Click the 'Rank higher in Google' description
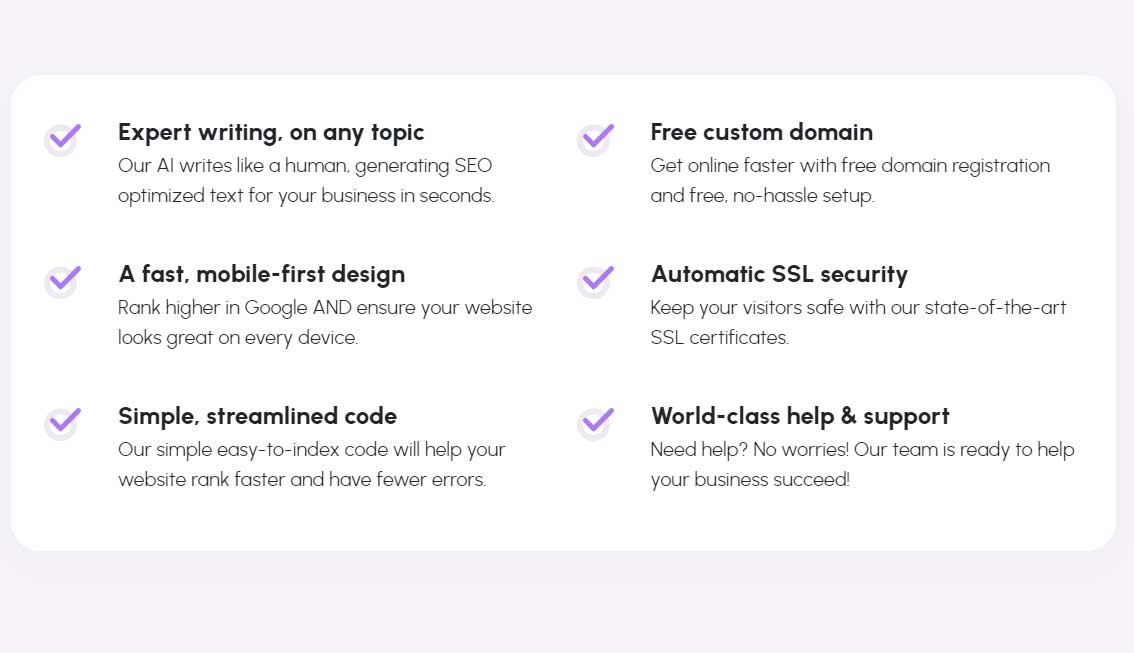This screenshot has width=1134, height=653. click(325, 323)
